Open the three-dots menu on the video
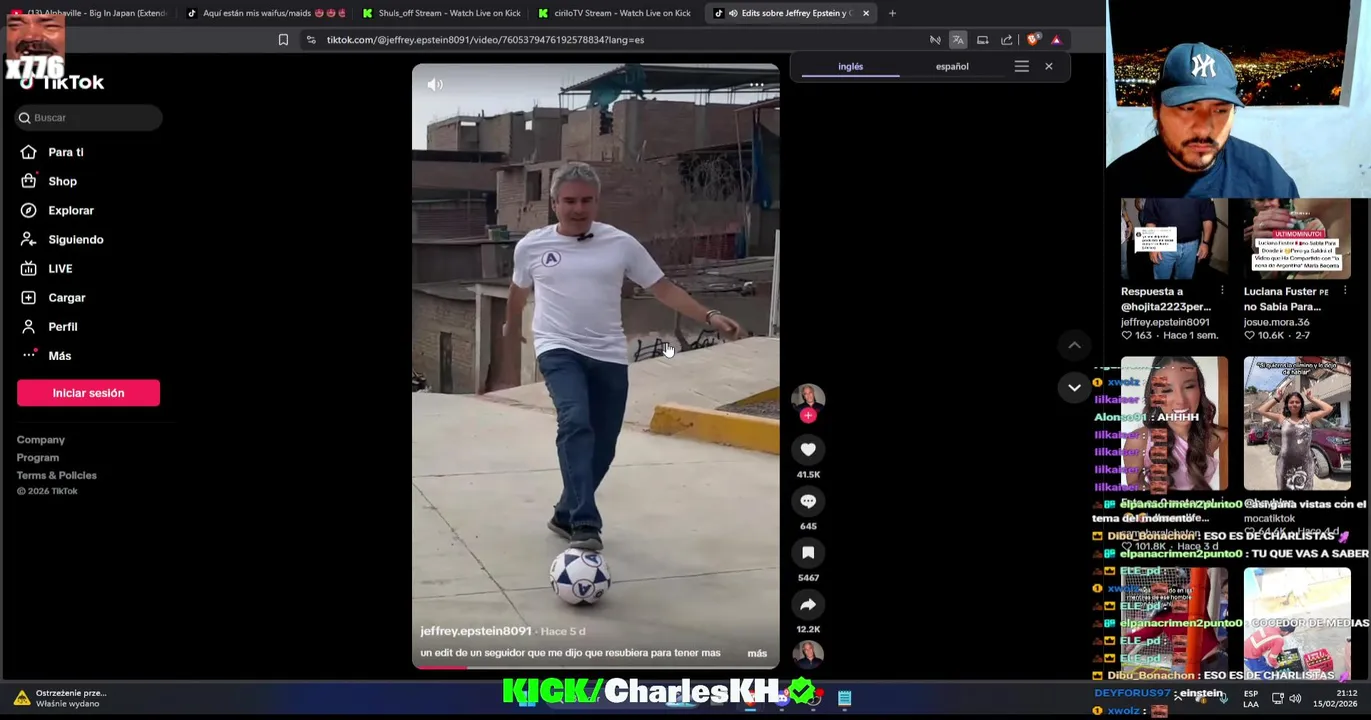The image size is (1371, 720). pos(757,85)
